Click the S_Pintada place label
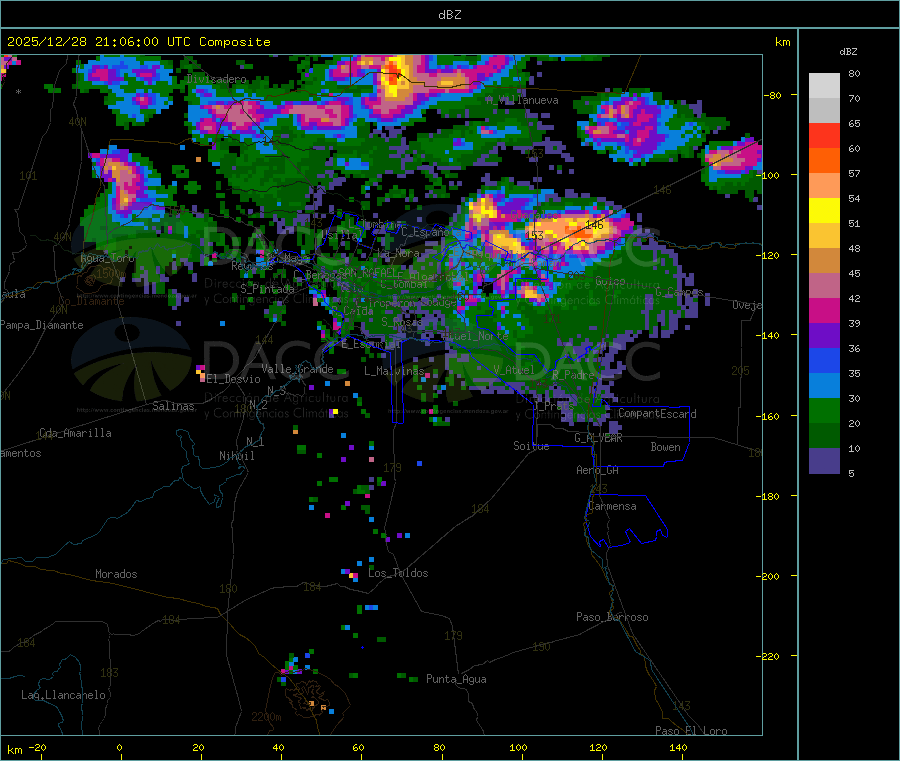 [267, 289]
